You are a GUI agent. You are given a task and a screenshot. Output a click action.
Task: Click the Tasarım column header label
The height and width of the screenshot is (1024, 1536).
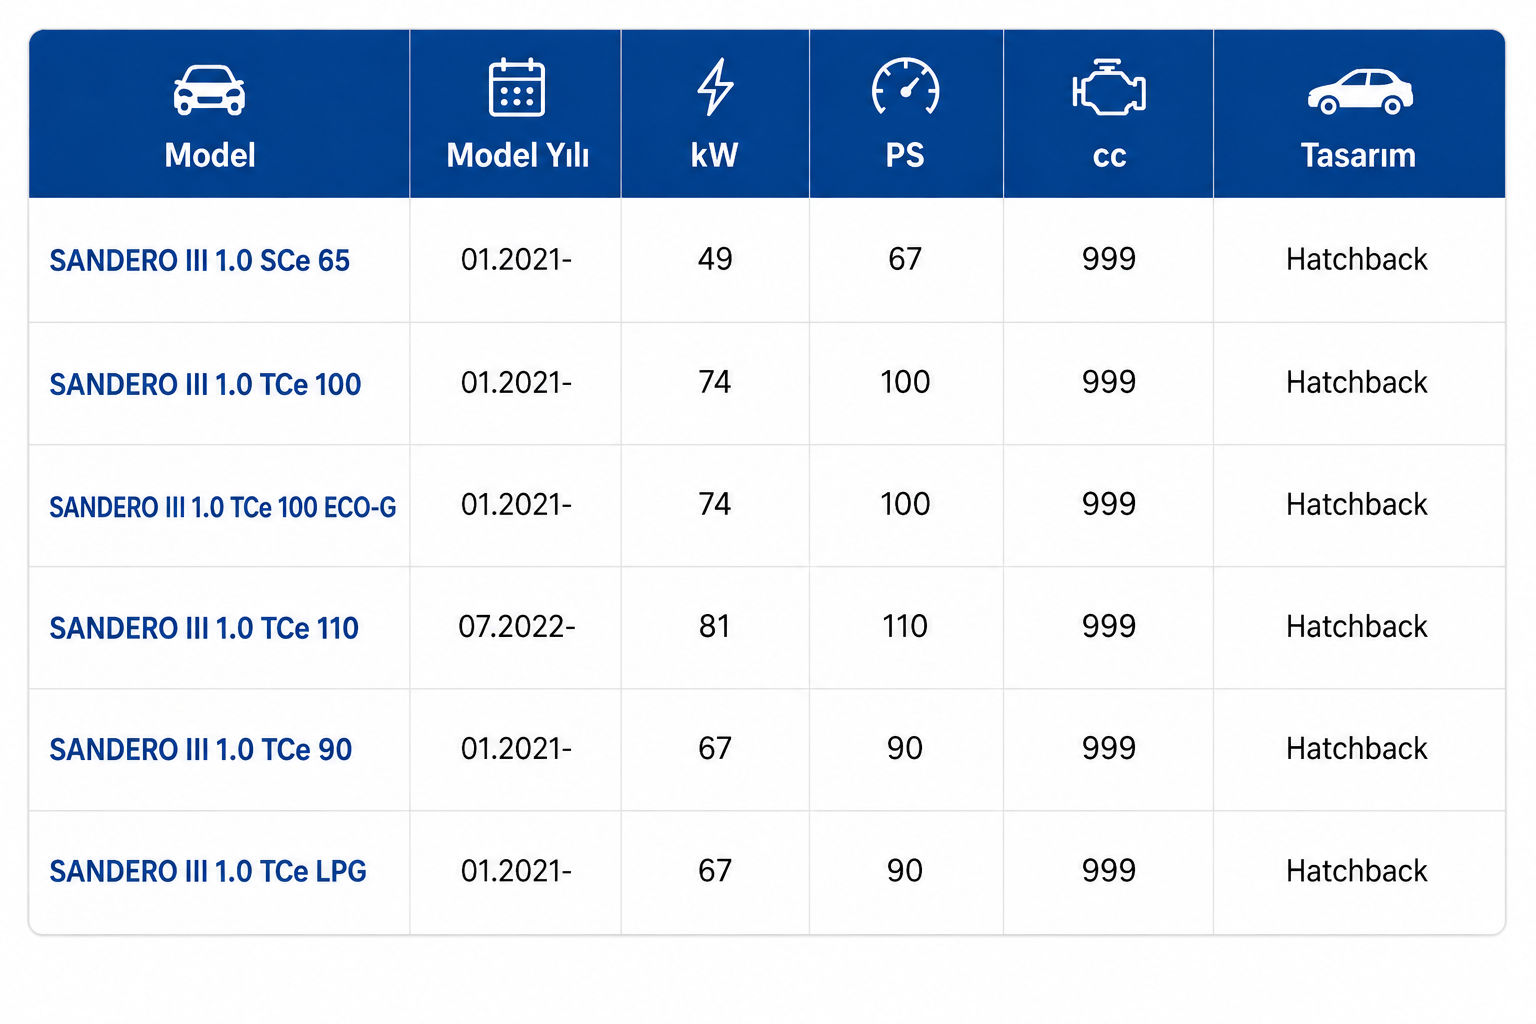click(x=1358, y=155)
